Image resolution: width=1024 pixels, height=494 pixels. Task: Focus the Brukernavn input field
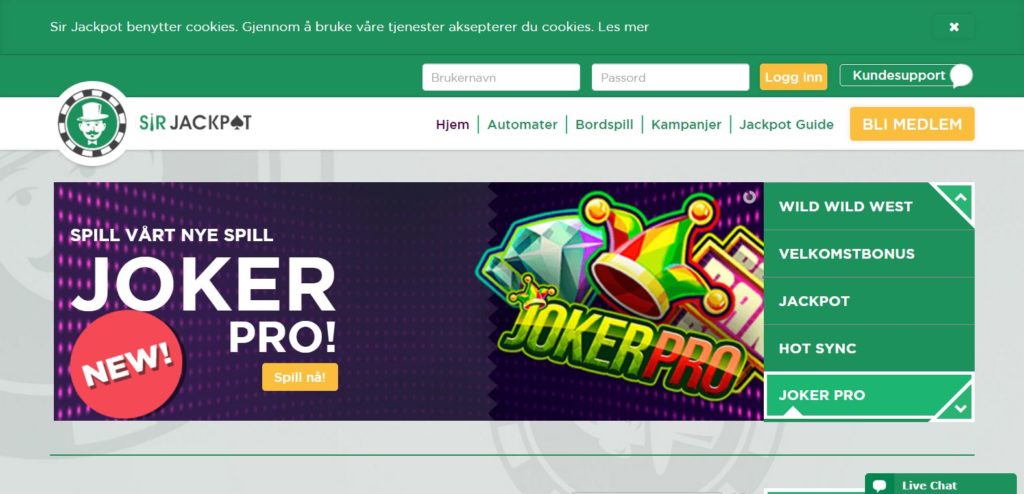click(x=501, y=77)
